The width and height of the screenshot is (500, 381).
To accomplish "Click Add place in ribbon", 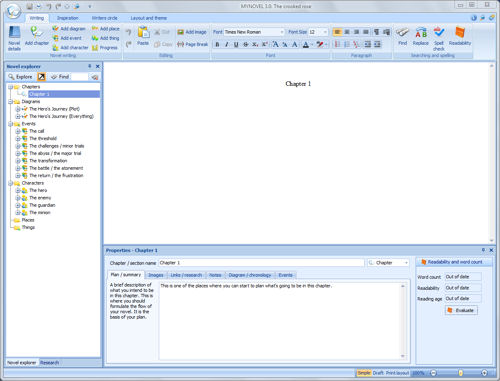I will point(105,29).
